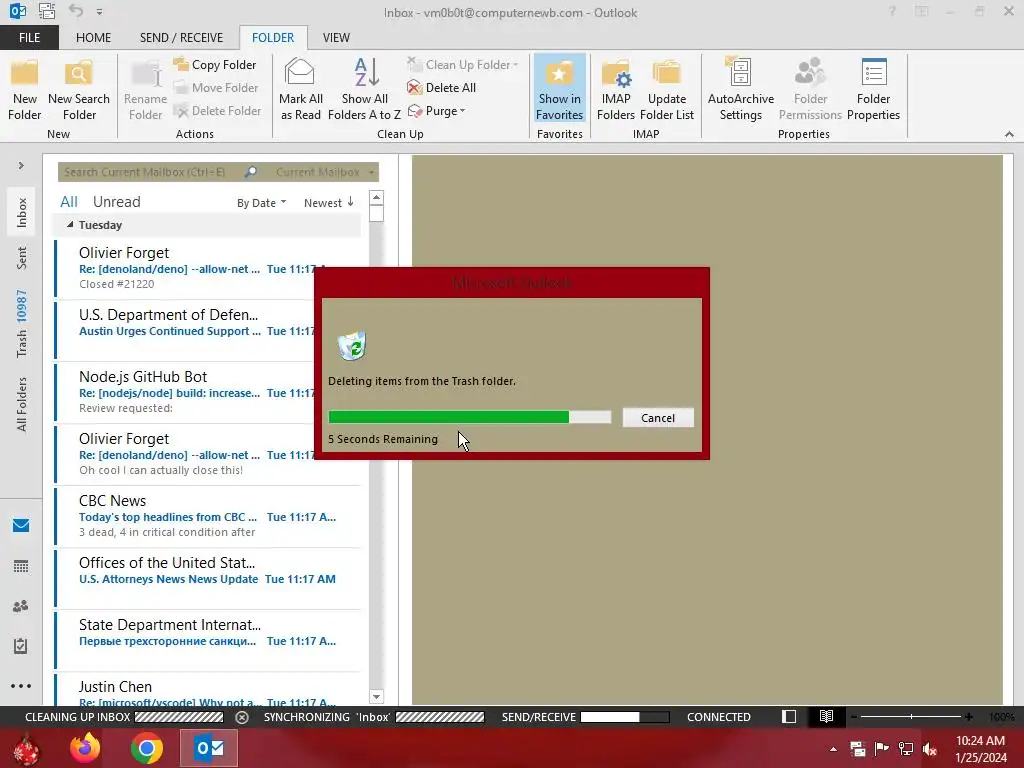Switch to the VIEW tab

(336, 37)
